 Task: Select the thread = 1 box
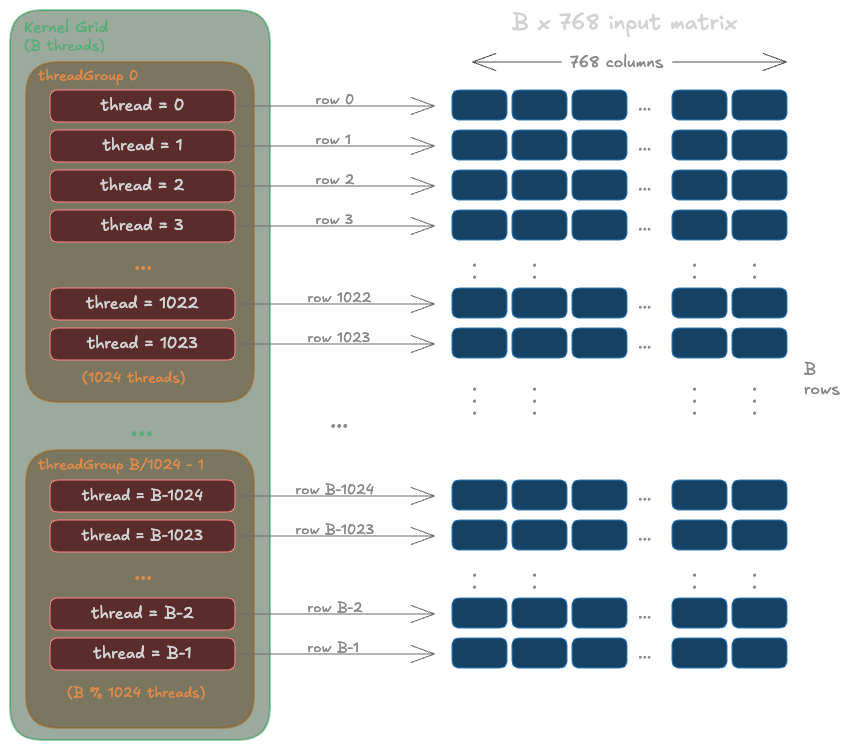point(141,145)
